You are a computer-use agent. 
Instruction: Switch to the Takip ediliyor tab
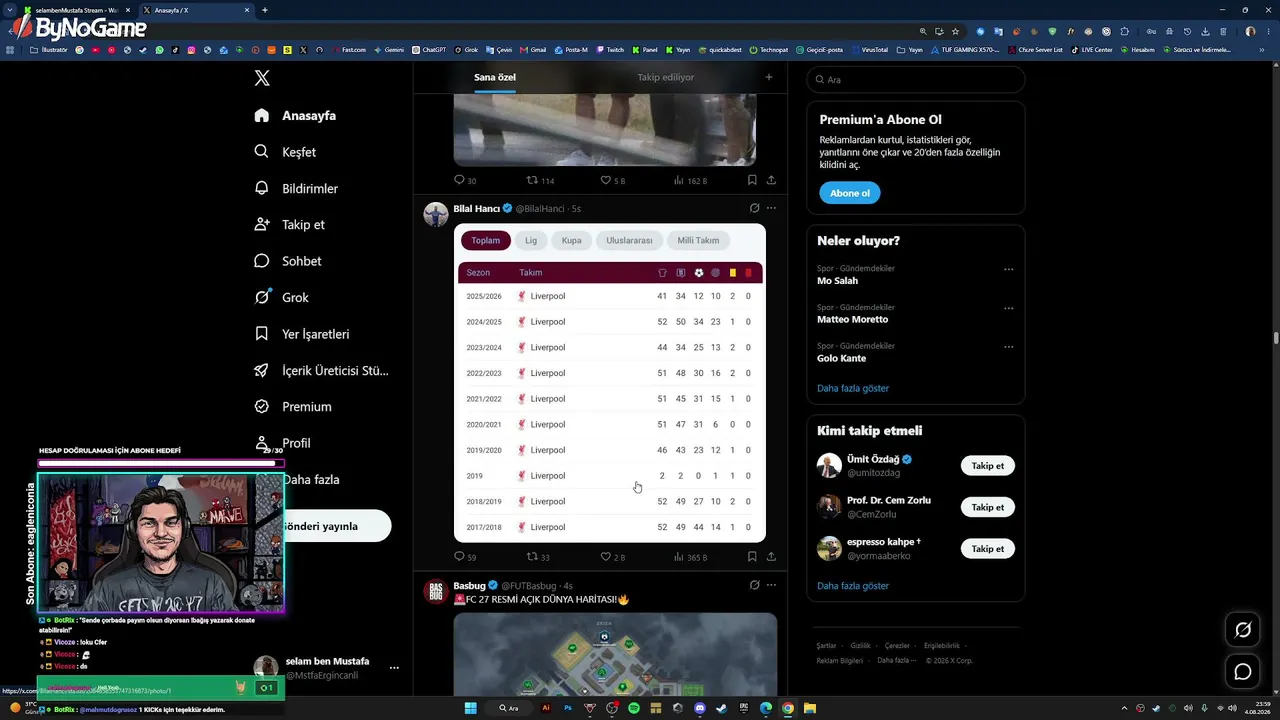[666, 77]
